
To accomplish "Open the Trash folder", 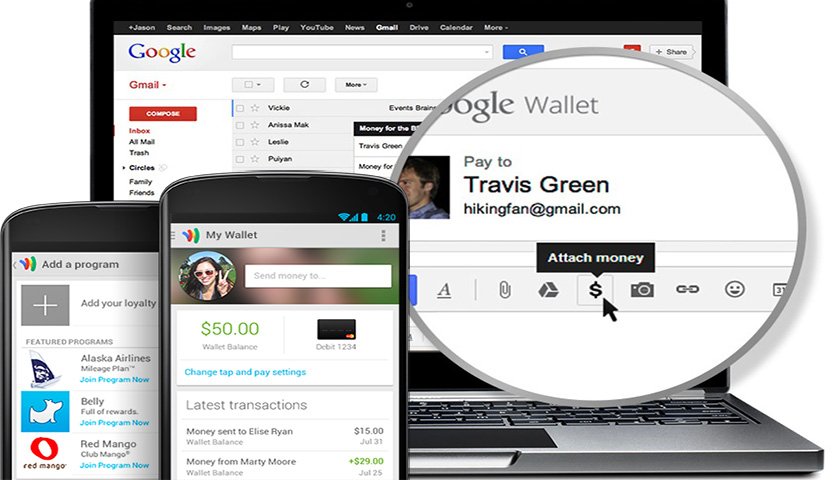I will tap(139, 153).
